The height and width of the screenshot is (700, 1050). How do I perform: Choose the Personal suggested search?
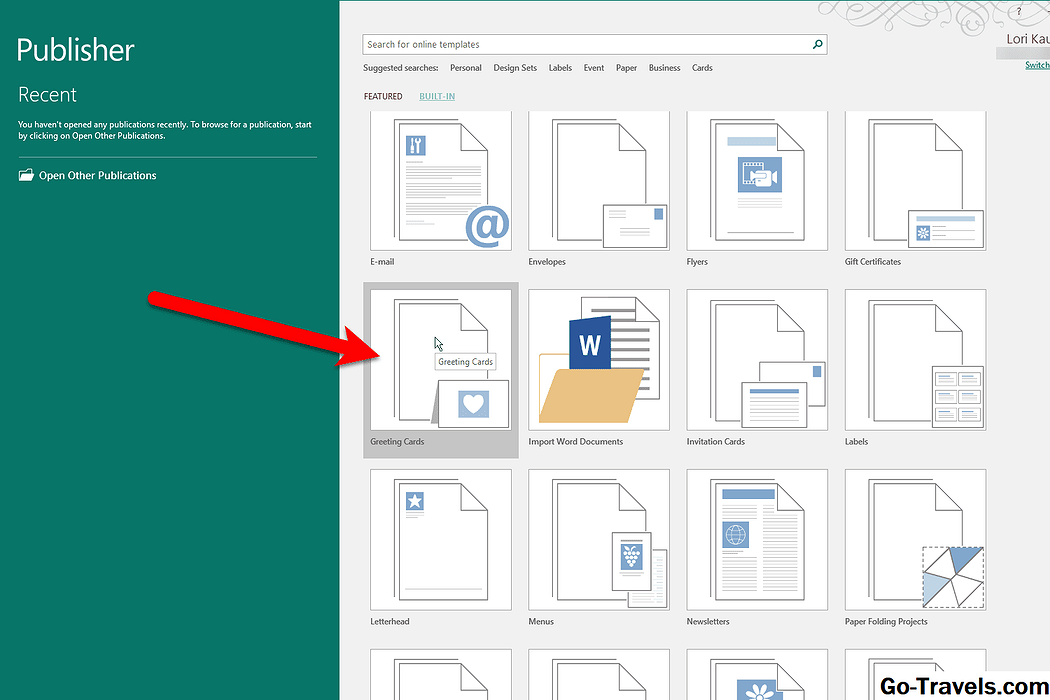click(465, 68)
